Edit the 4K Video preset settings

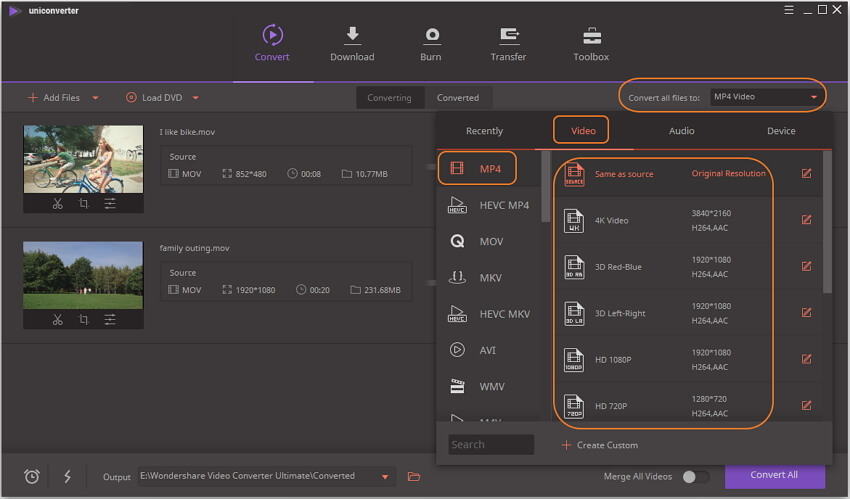(807, 219)
